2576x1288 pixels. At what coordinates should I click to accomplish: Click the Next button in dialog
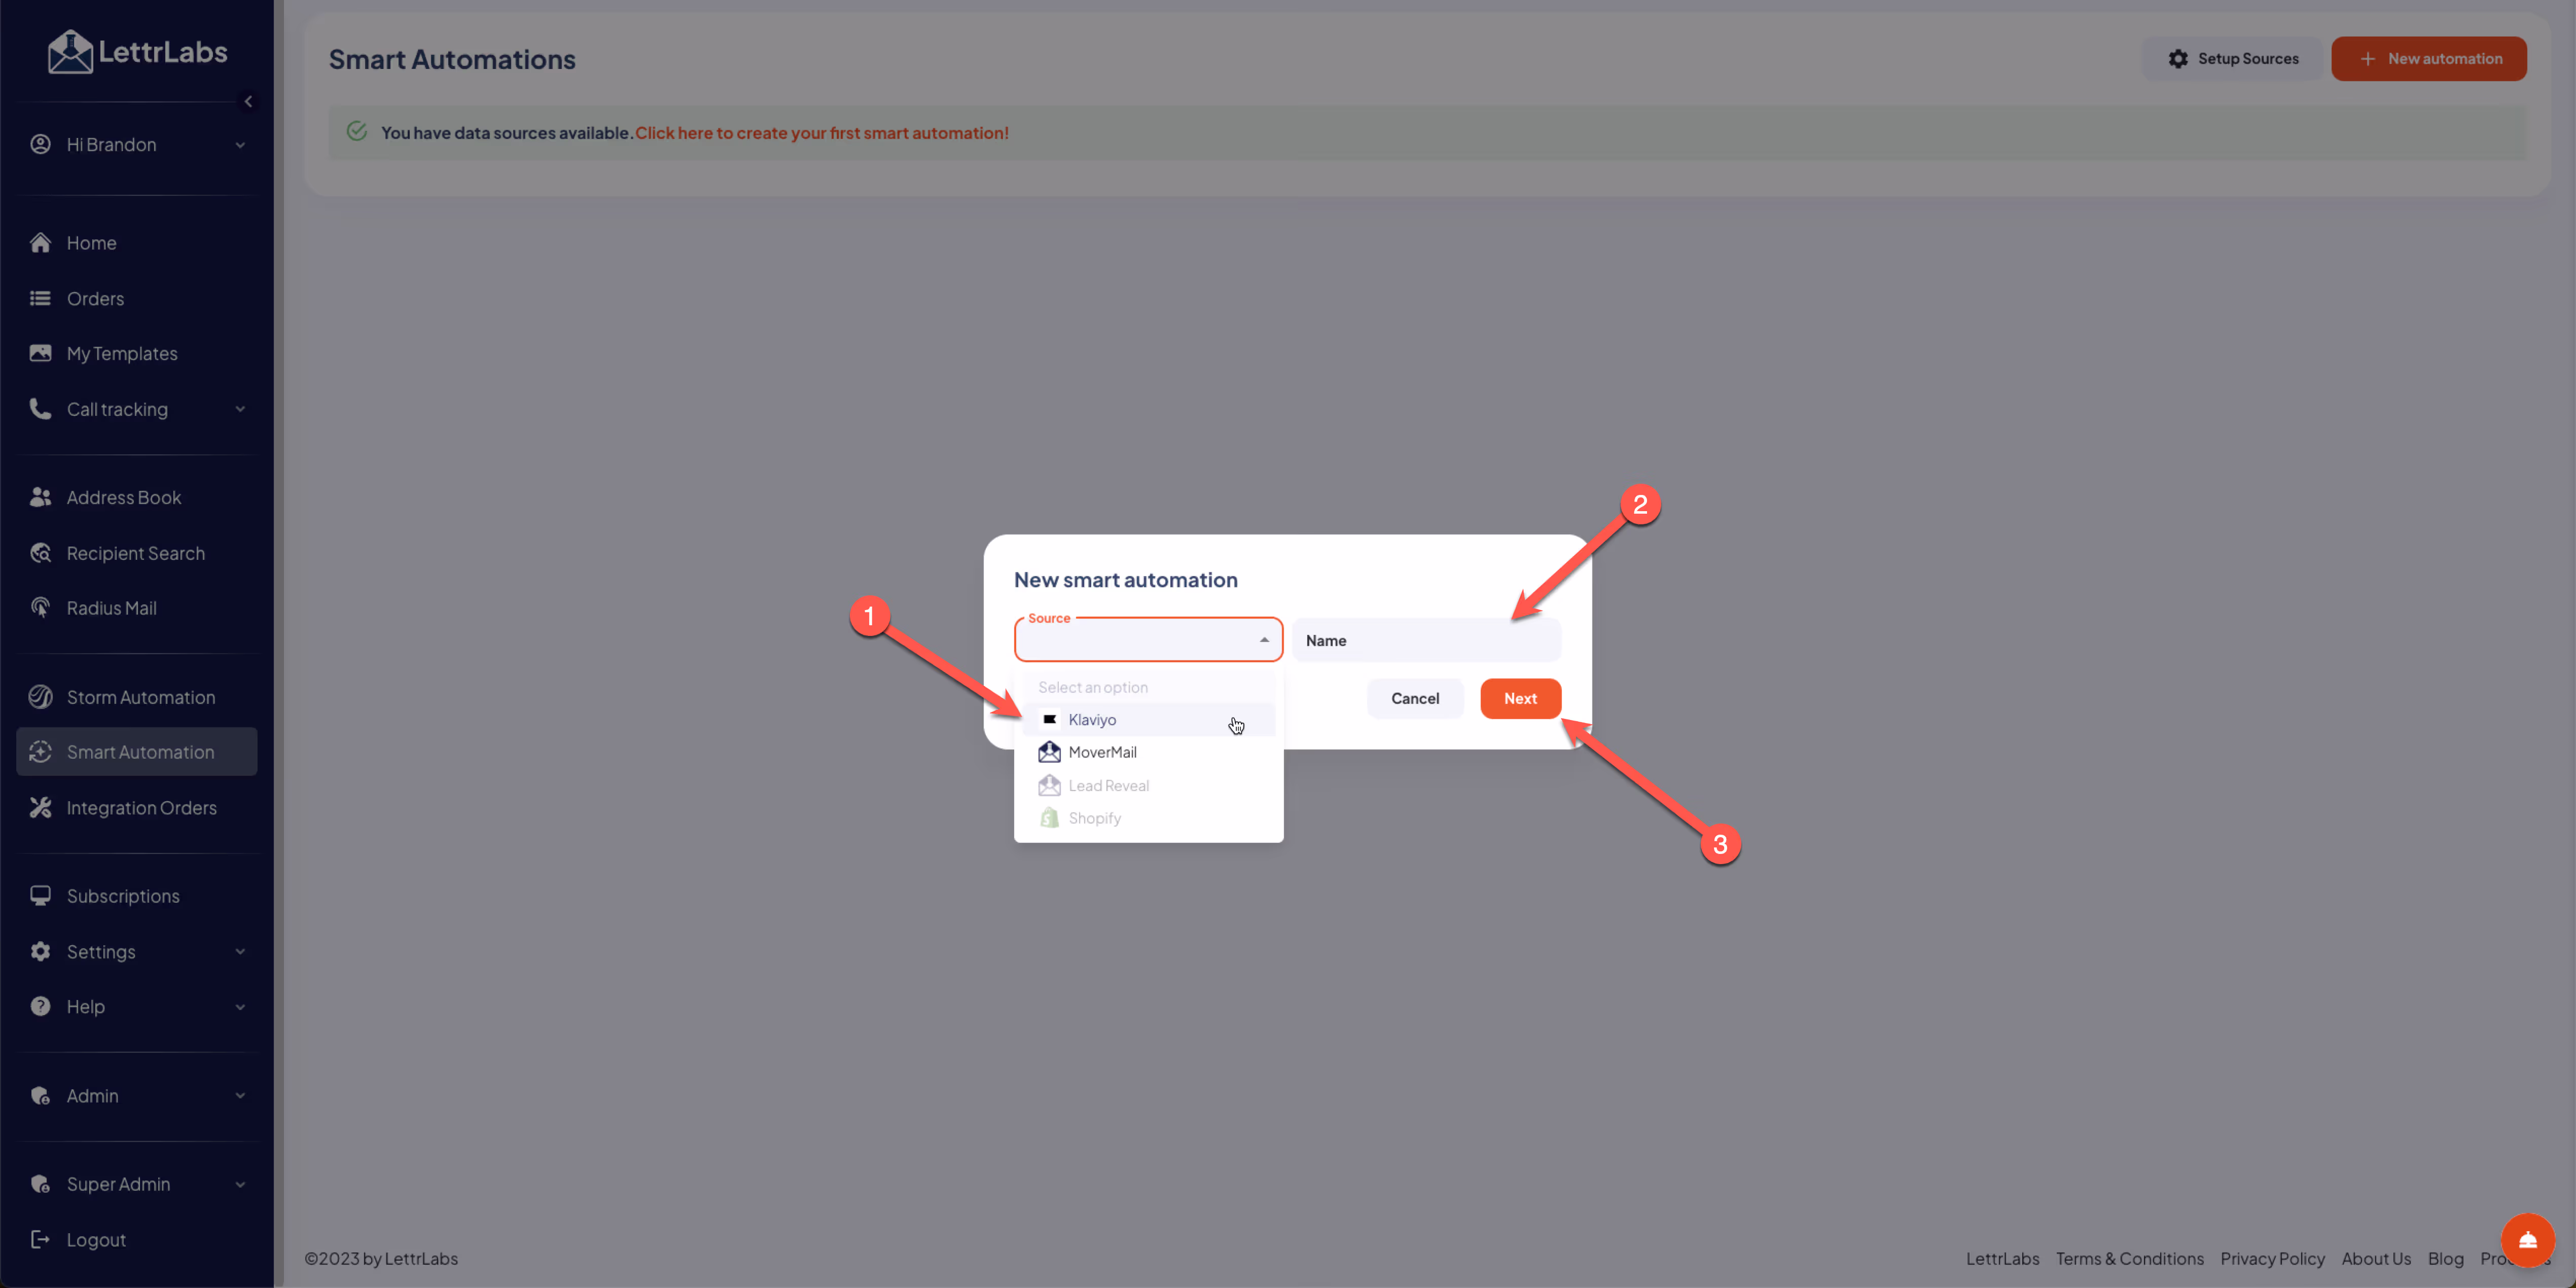tap(1520, 698)
